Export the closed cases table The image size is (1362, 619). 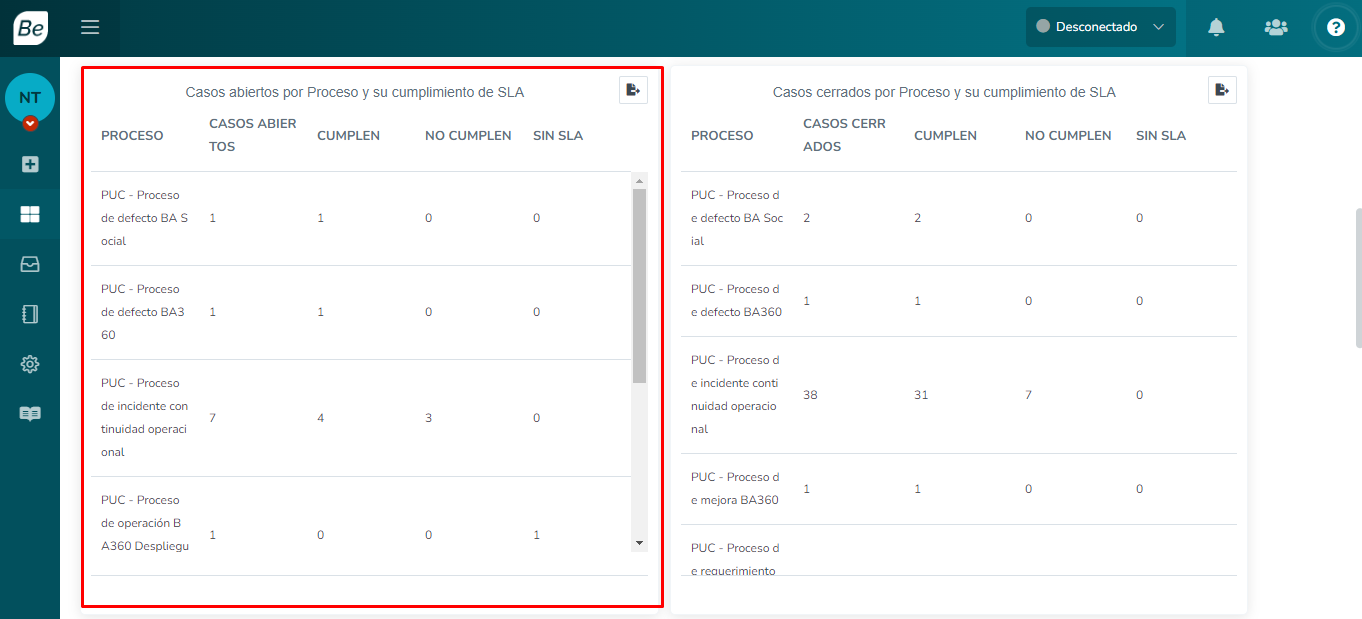[x=1222, y=90]
